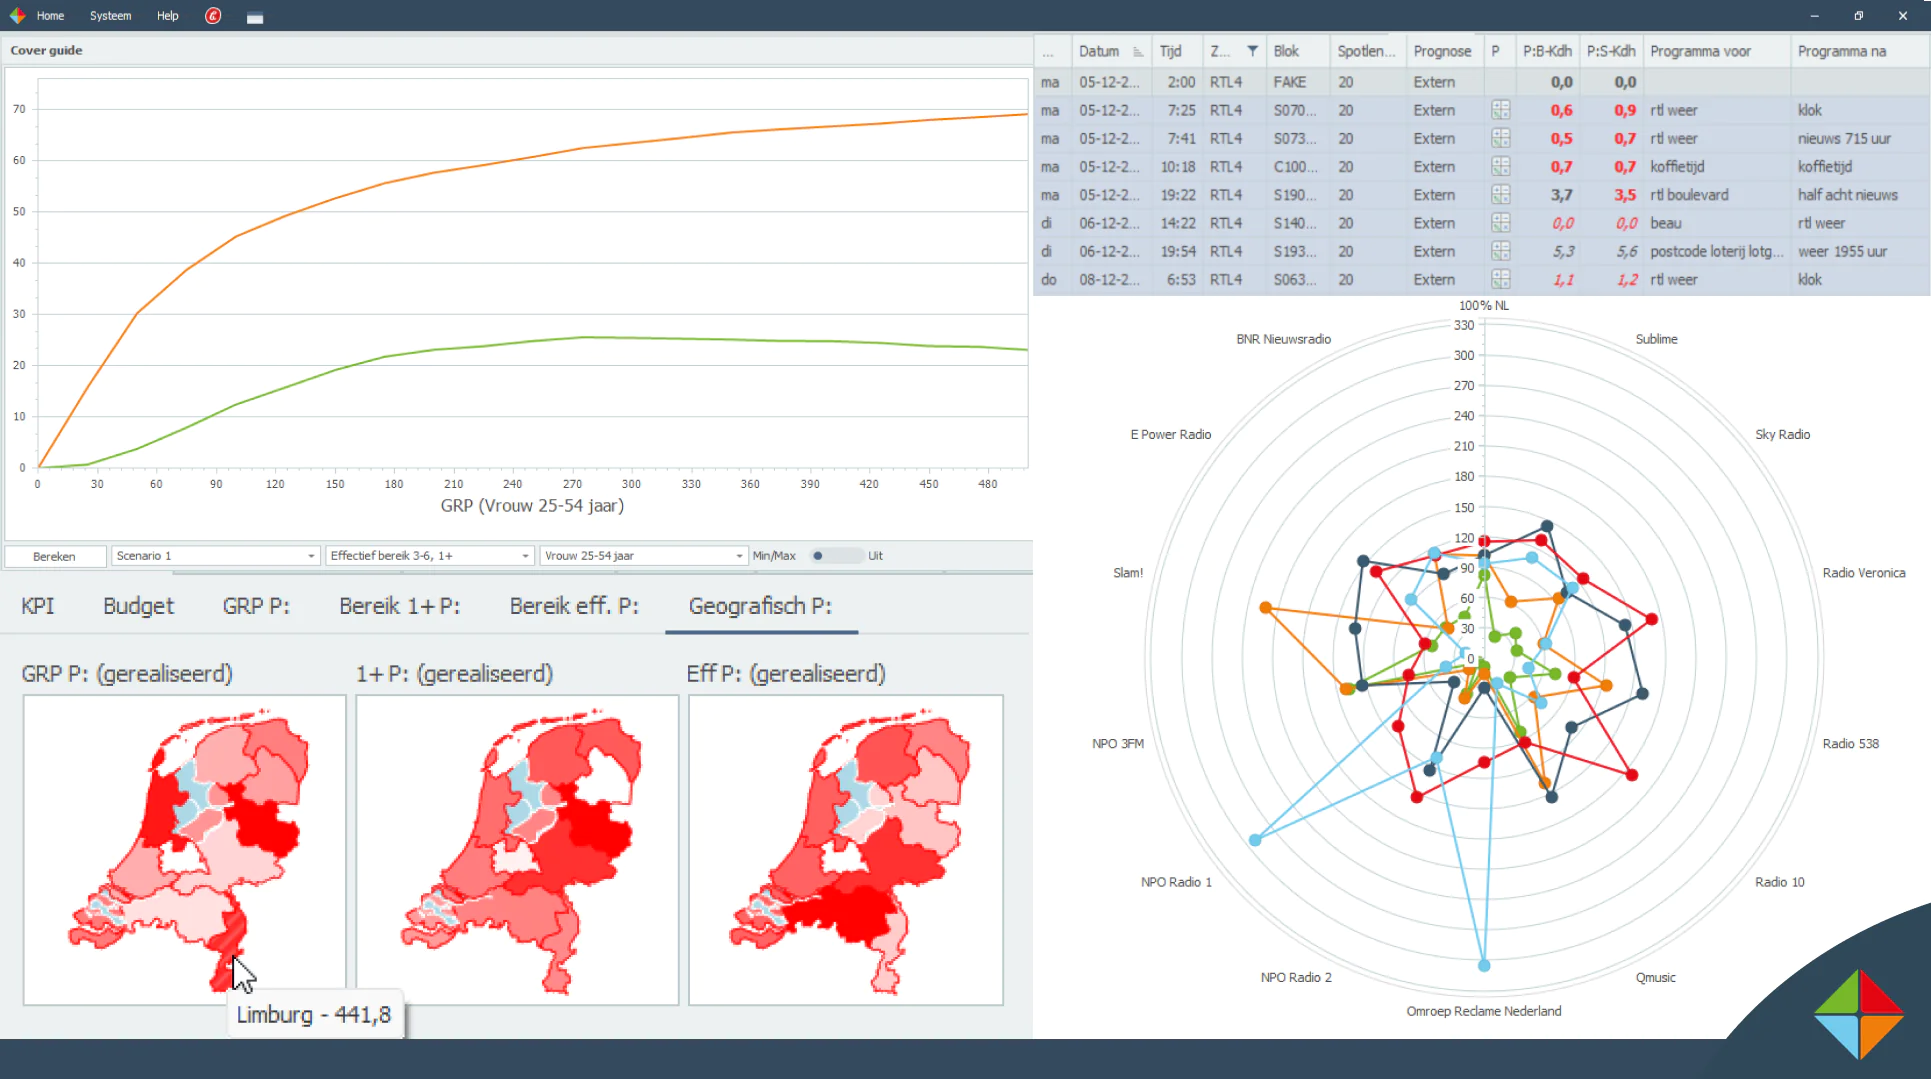Open the Vrouw 25-54 jaar dropdown
This screenshot has width=1931, height=1079.
(644, 556)
